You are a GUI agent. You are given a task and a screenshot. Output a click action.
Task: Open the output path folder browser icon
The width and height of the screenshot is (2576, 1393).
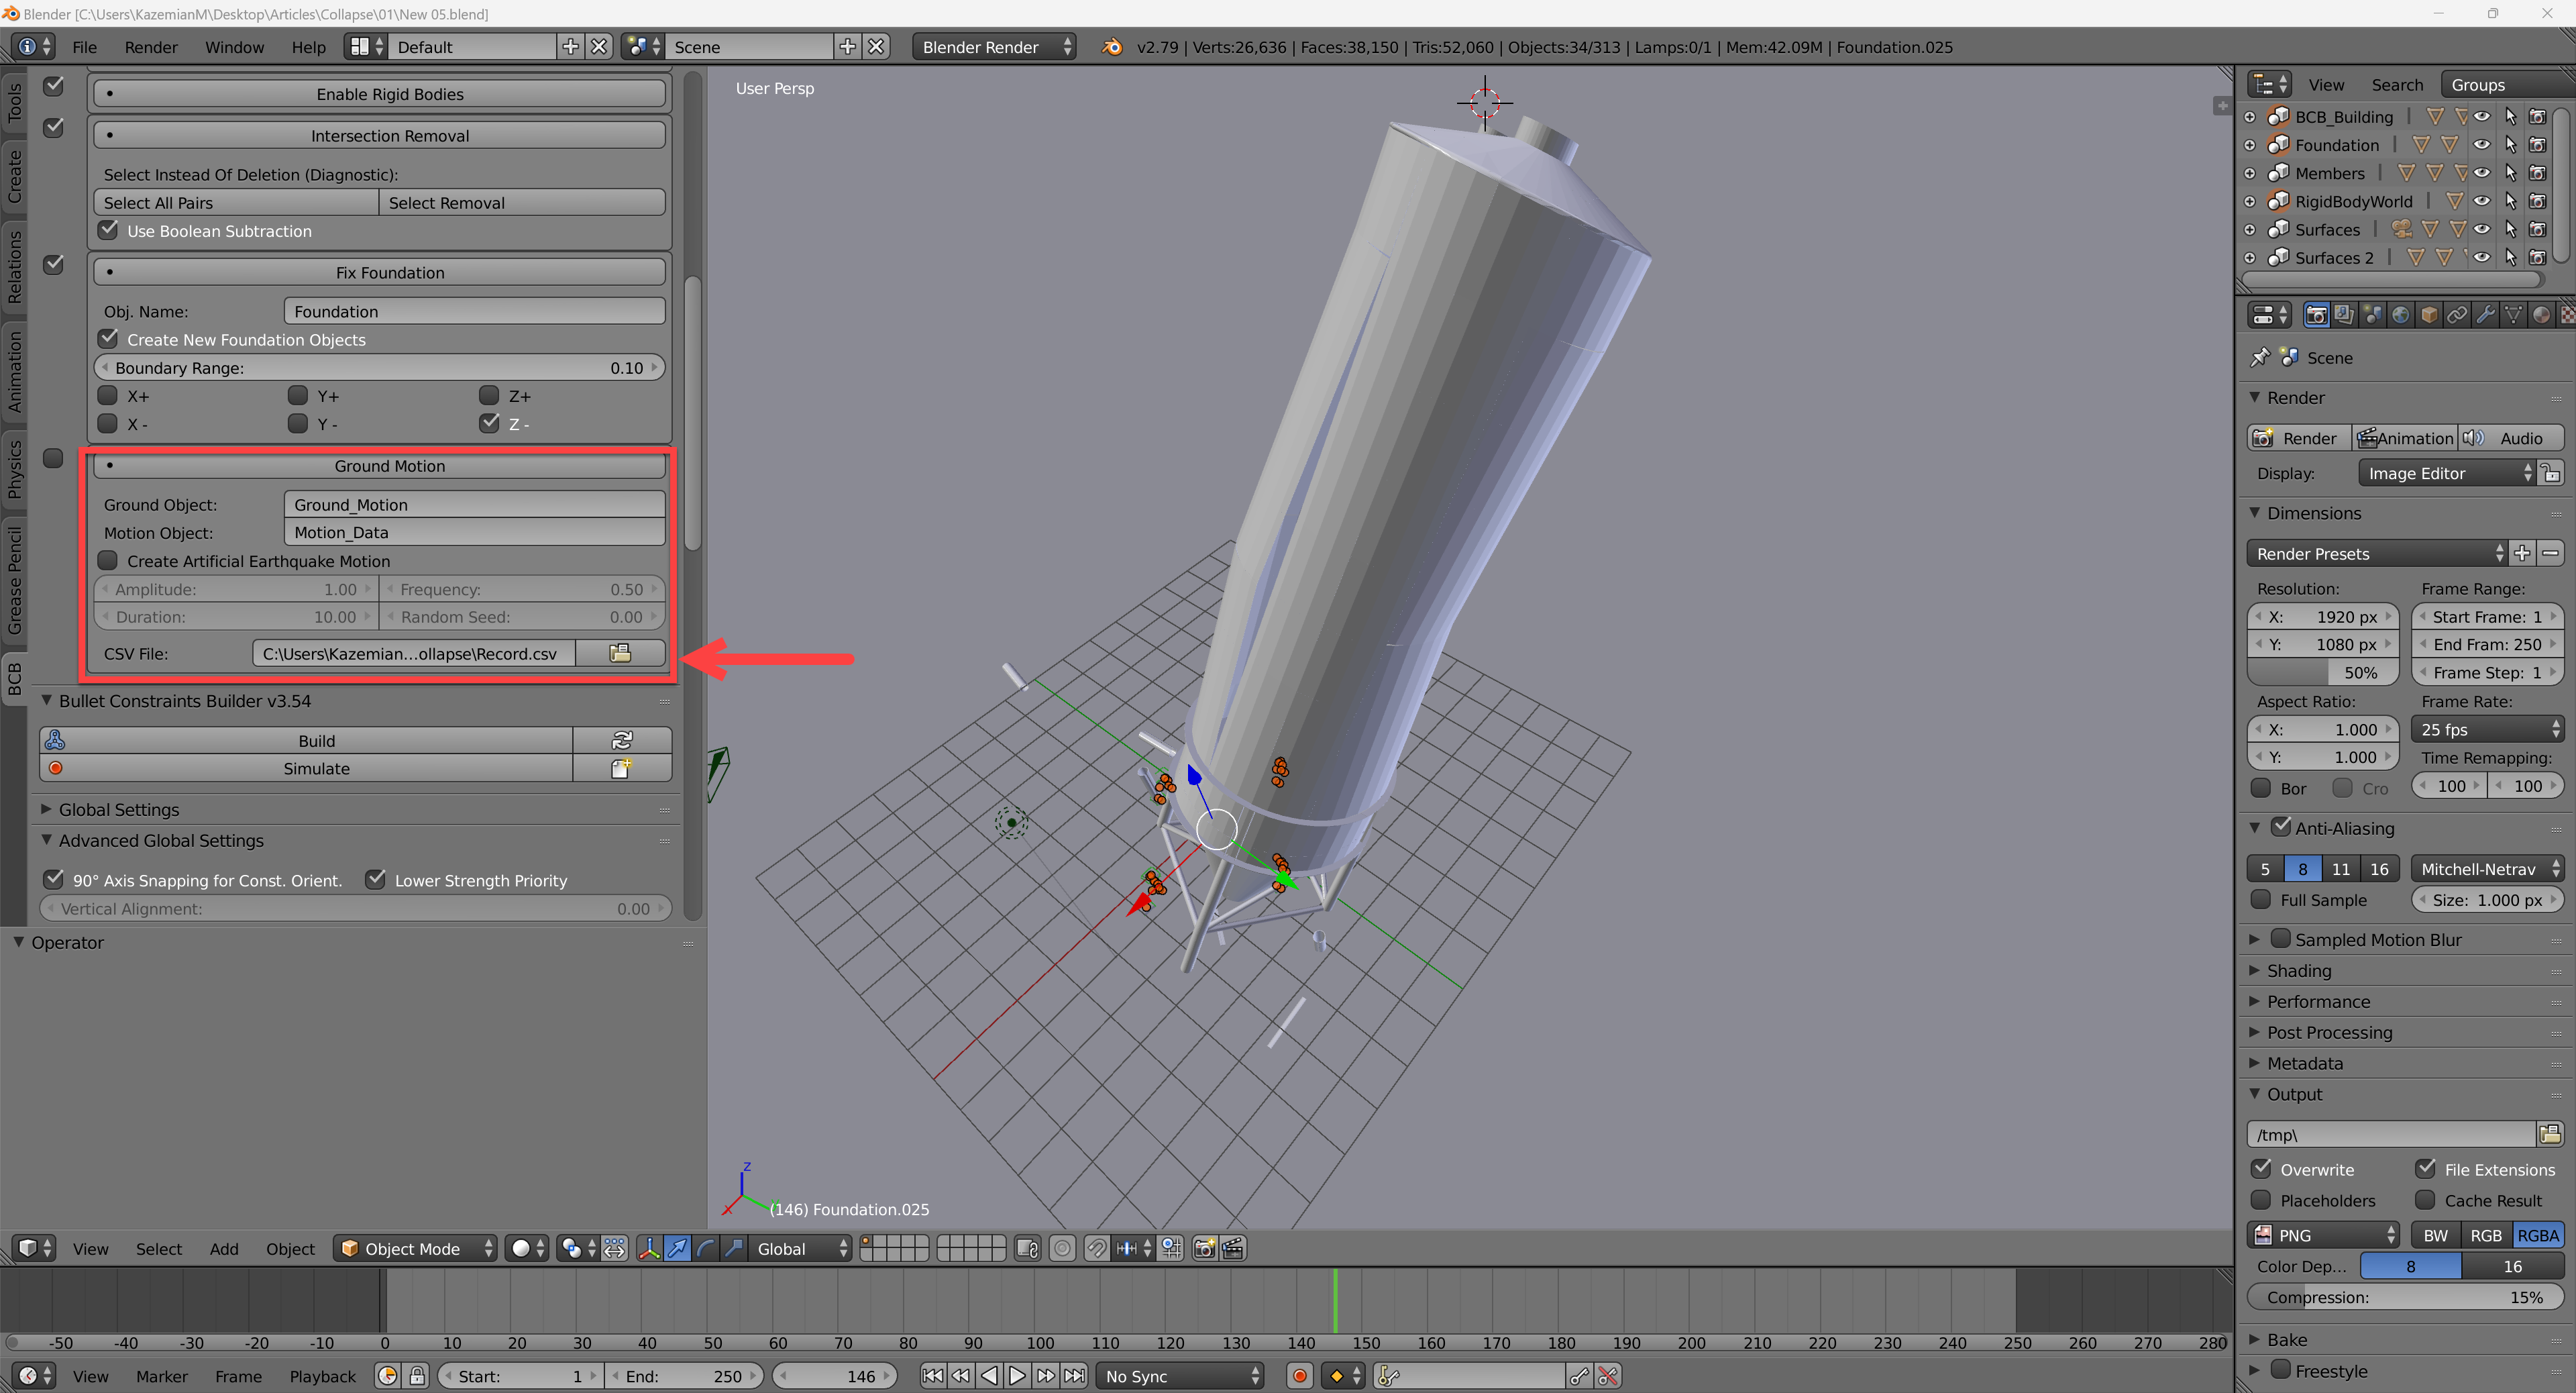2549,1134
